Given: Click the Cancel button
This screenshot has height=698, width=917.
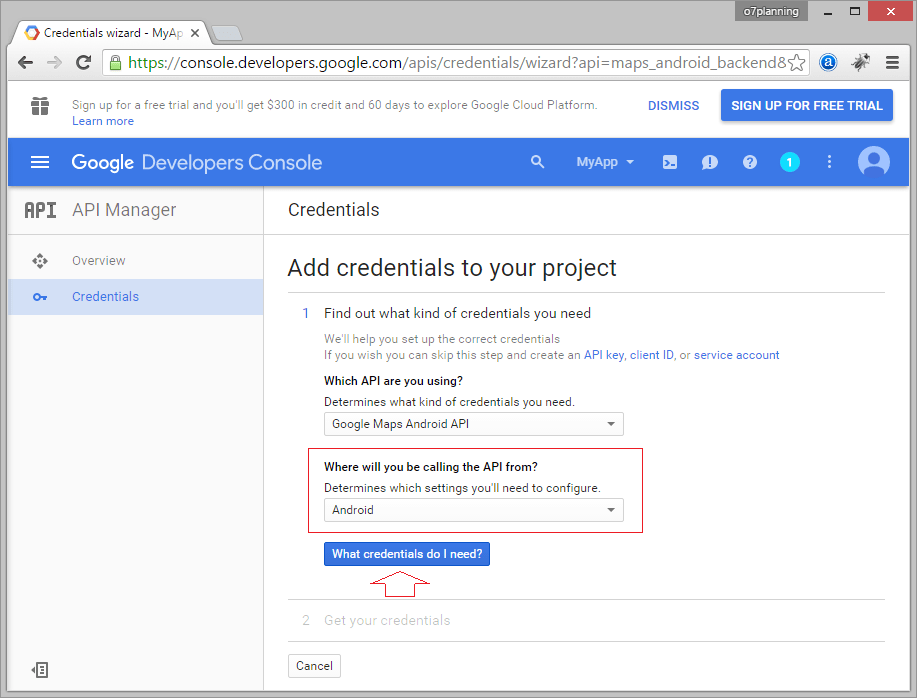Looking at the screenshot, I should pyautogui.click(x=314, y=666).
